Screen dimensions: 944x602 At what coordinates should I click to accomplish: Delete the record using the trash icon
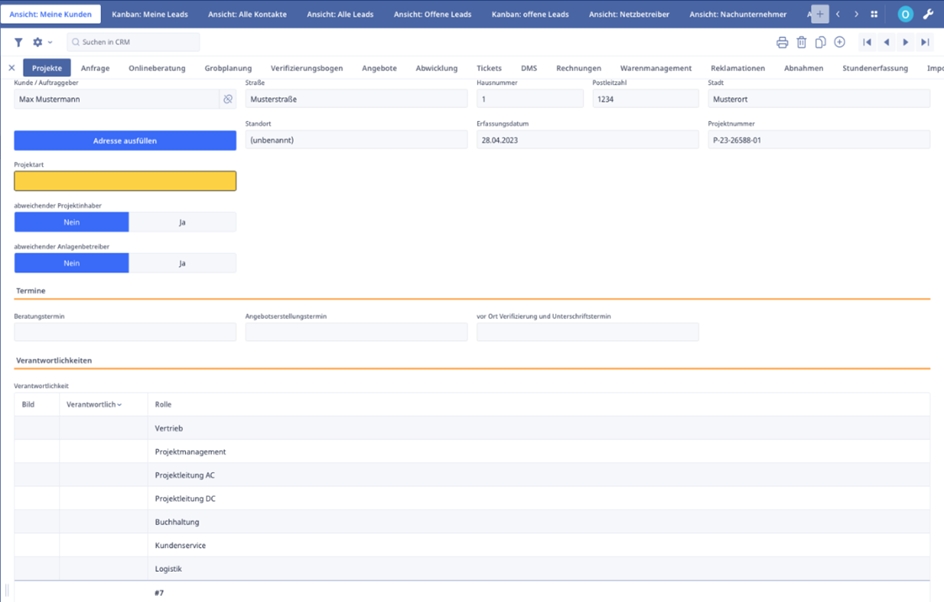[x=801, y=42]
